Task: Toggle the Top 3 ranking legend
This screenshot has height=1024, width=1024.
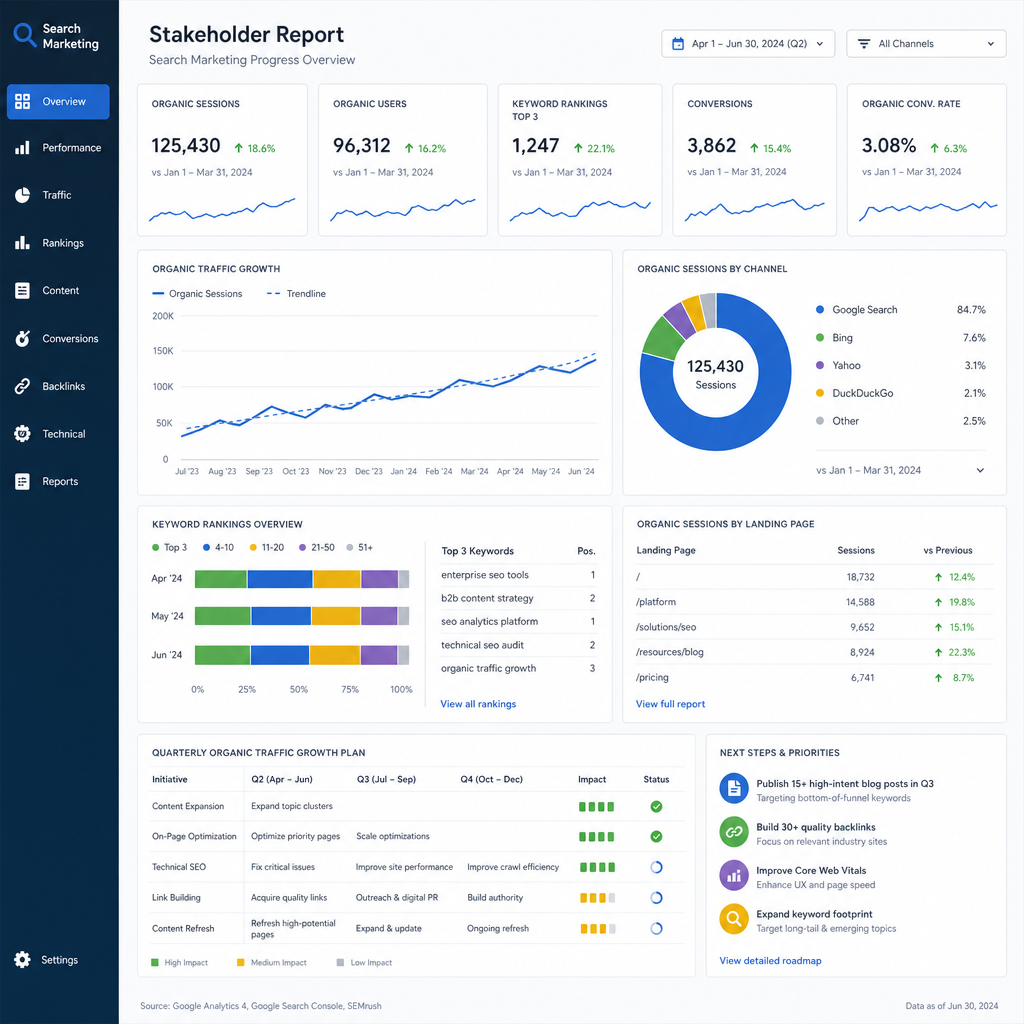Action: pyautogui.click(x=169, y=547)
